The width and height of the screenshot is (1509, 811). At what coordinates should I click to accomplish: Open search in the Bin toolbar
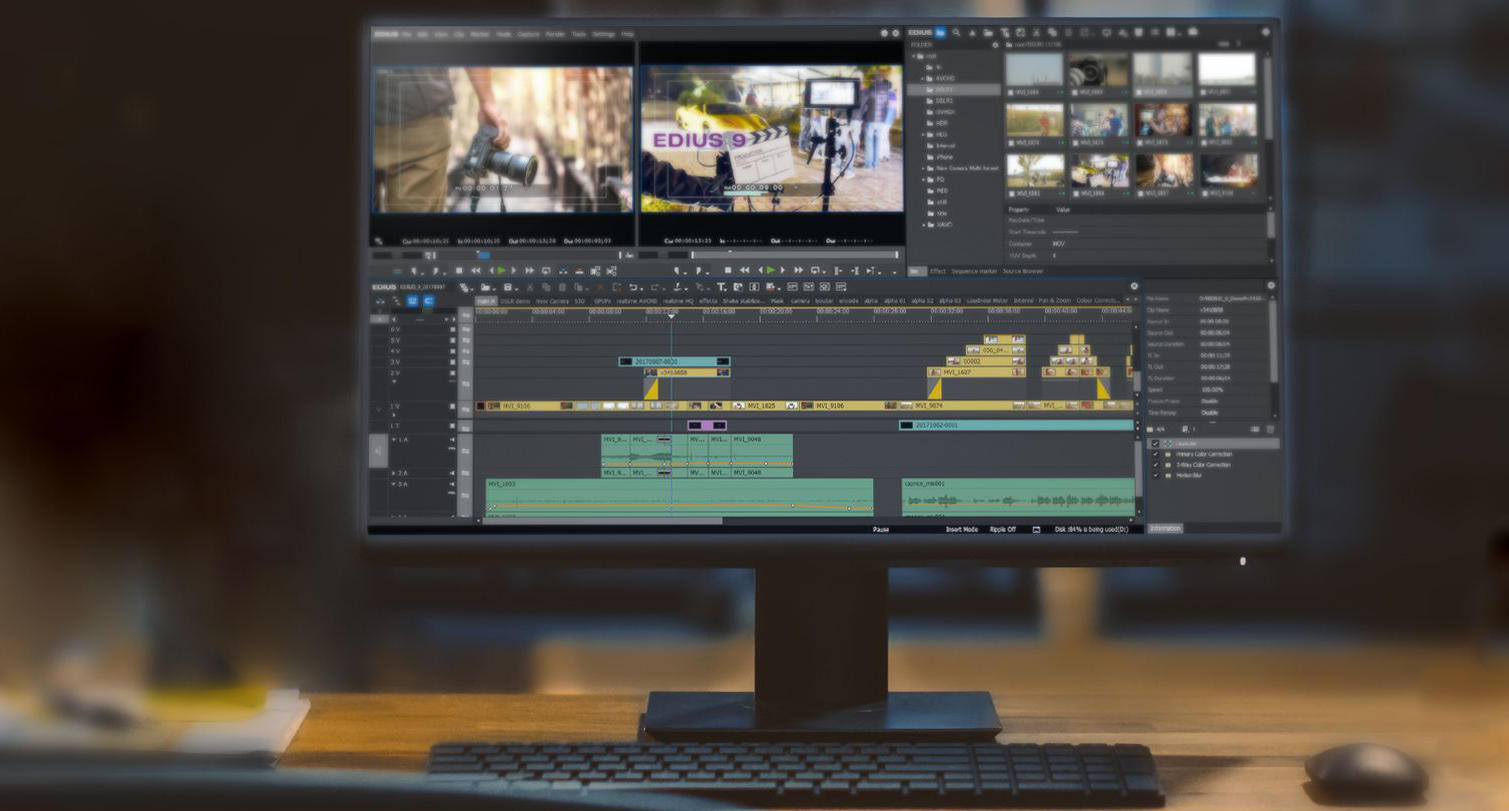(956, 33)
